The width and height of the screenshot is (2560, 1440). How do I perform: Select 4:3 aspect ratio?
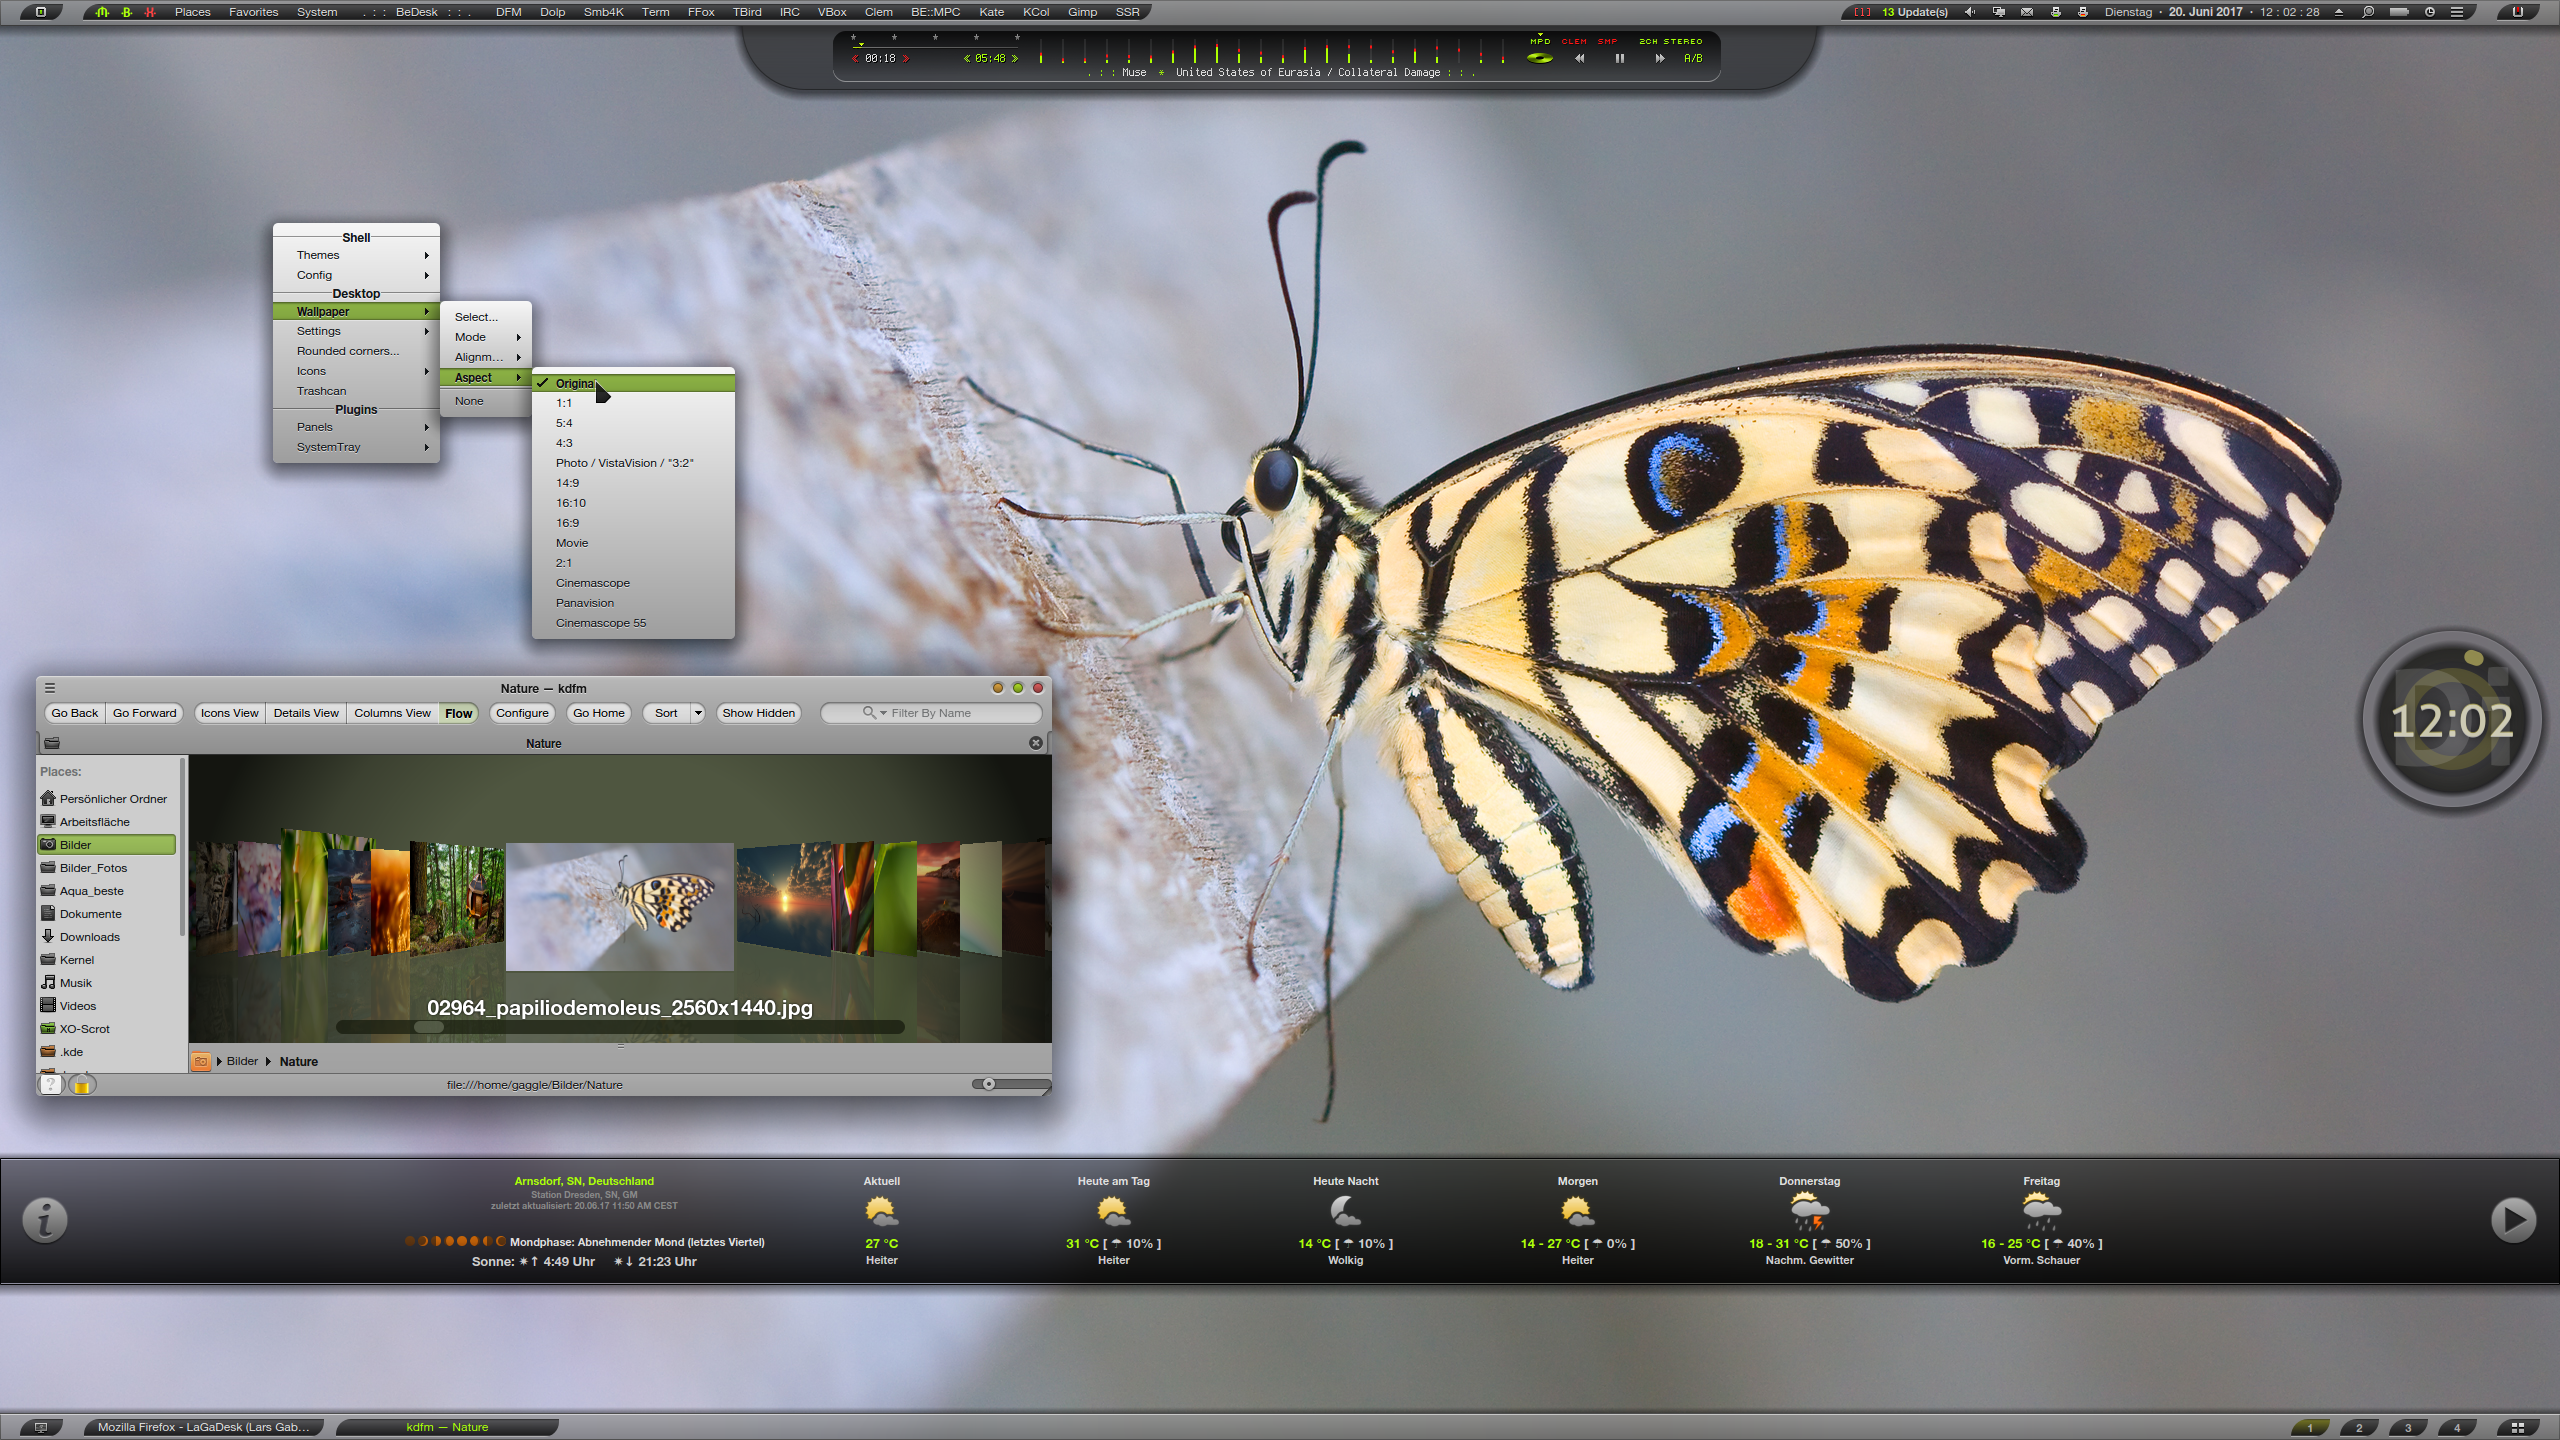click(634, 443)
